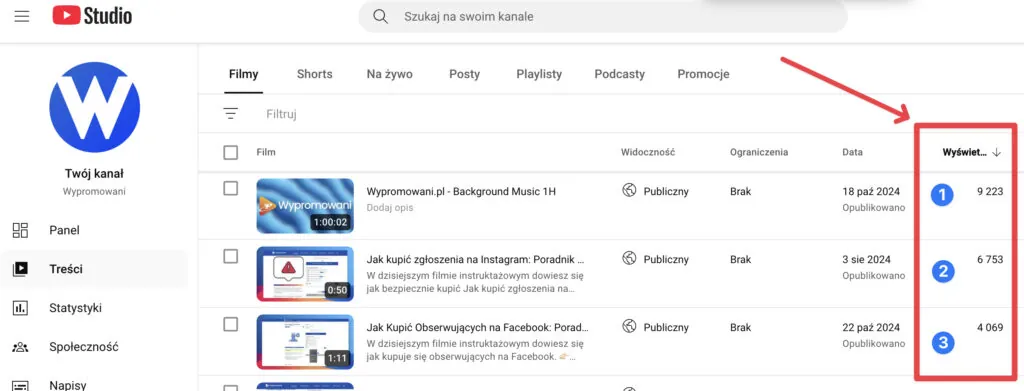Screen dimensions: 1024x391
Task: Click the date "3 sie 2024"
Action: coord(867,259)
